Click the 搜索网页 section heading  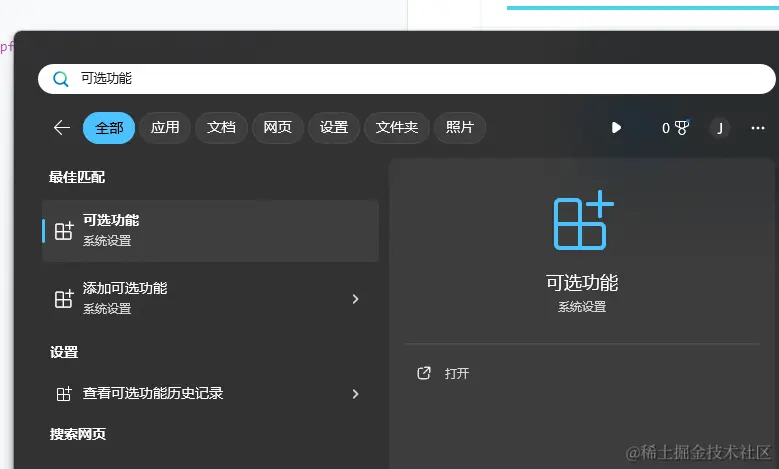(78, 434)
